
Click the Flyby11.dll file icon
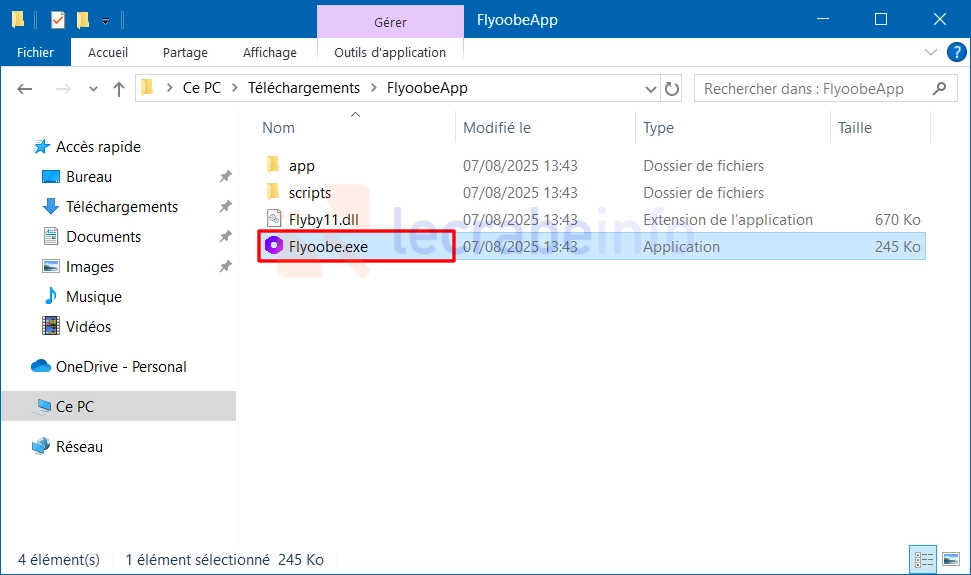click(x=274, y=218)
